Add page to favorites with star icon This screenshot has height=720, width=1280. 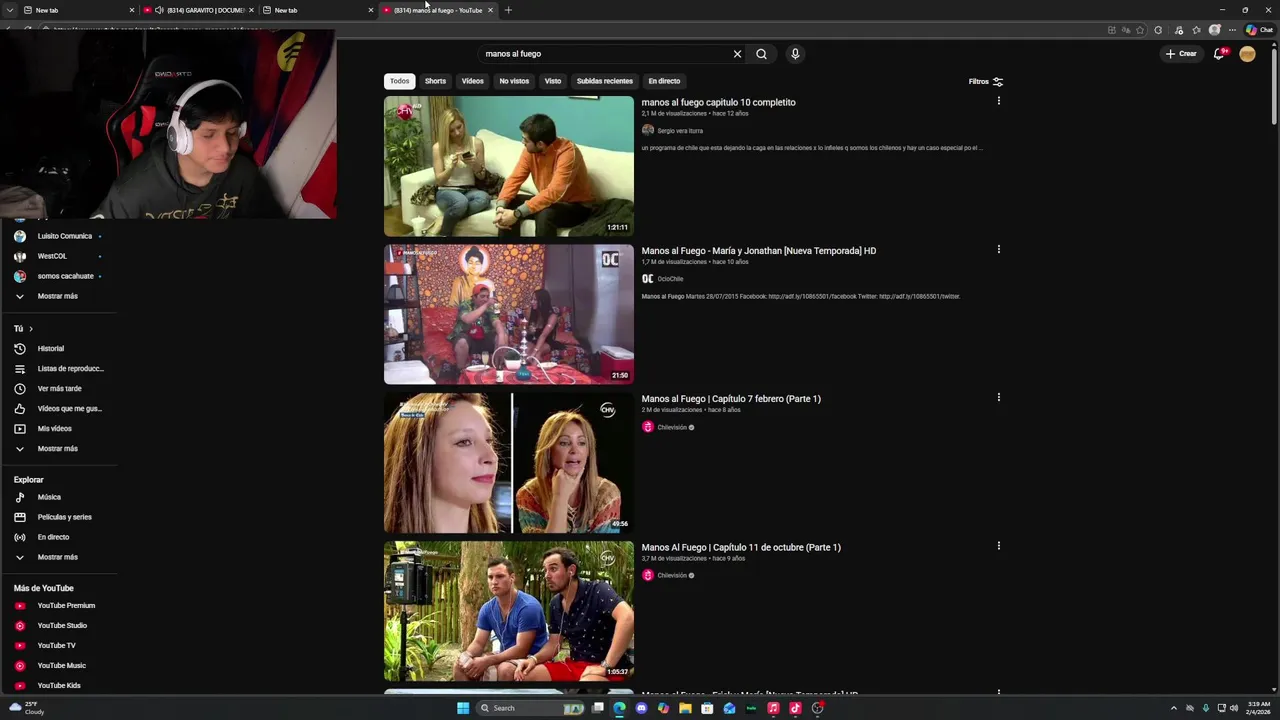click(1140, 30)
